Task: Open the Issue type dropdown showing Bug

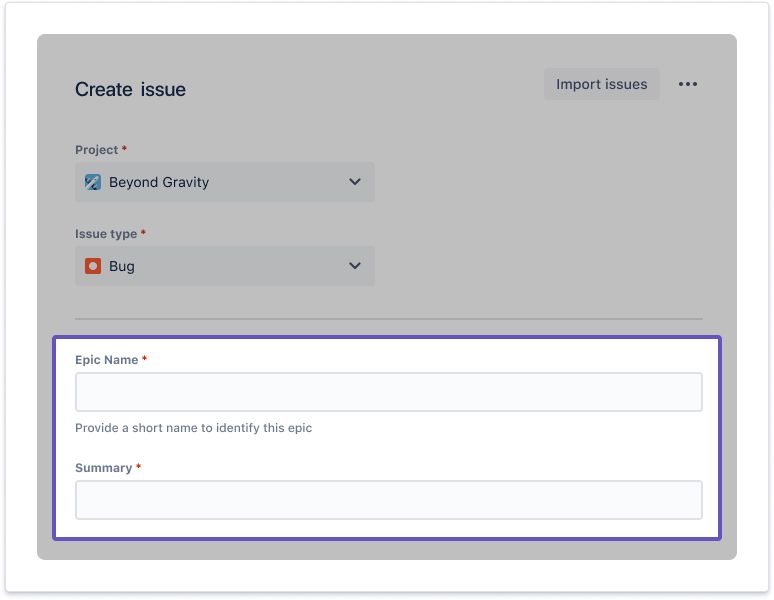Action: 225,266
